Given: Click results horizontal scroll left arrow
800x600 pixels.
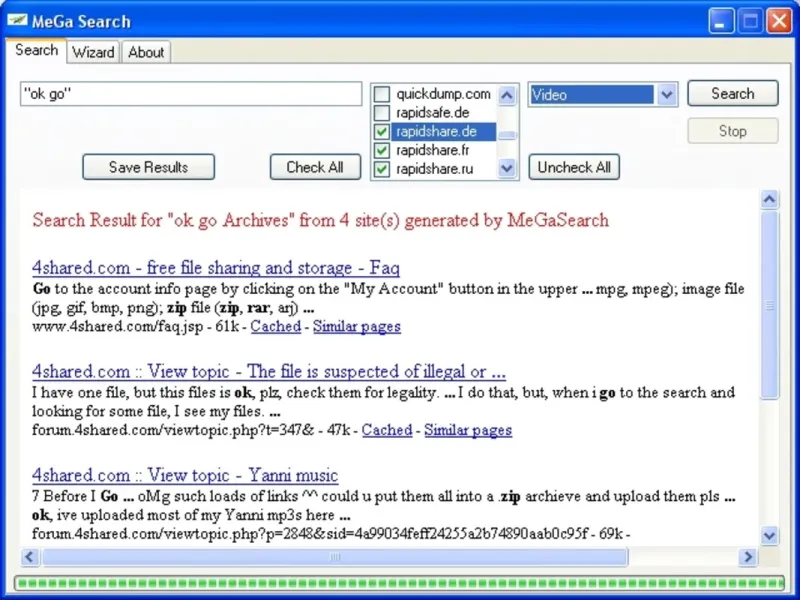Looking at the screenshot, I should coord(30,557).
